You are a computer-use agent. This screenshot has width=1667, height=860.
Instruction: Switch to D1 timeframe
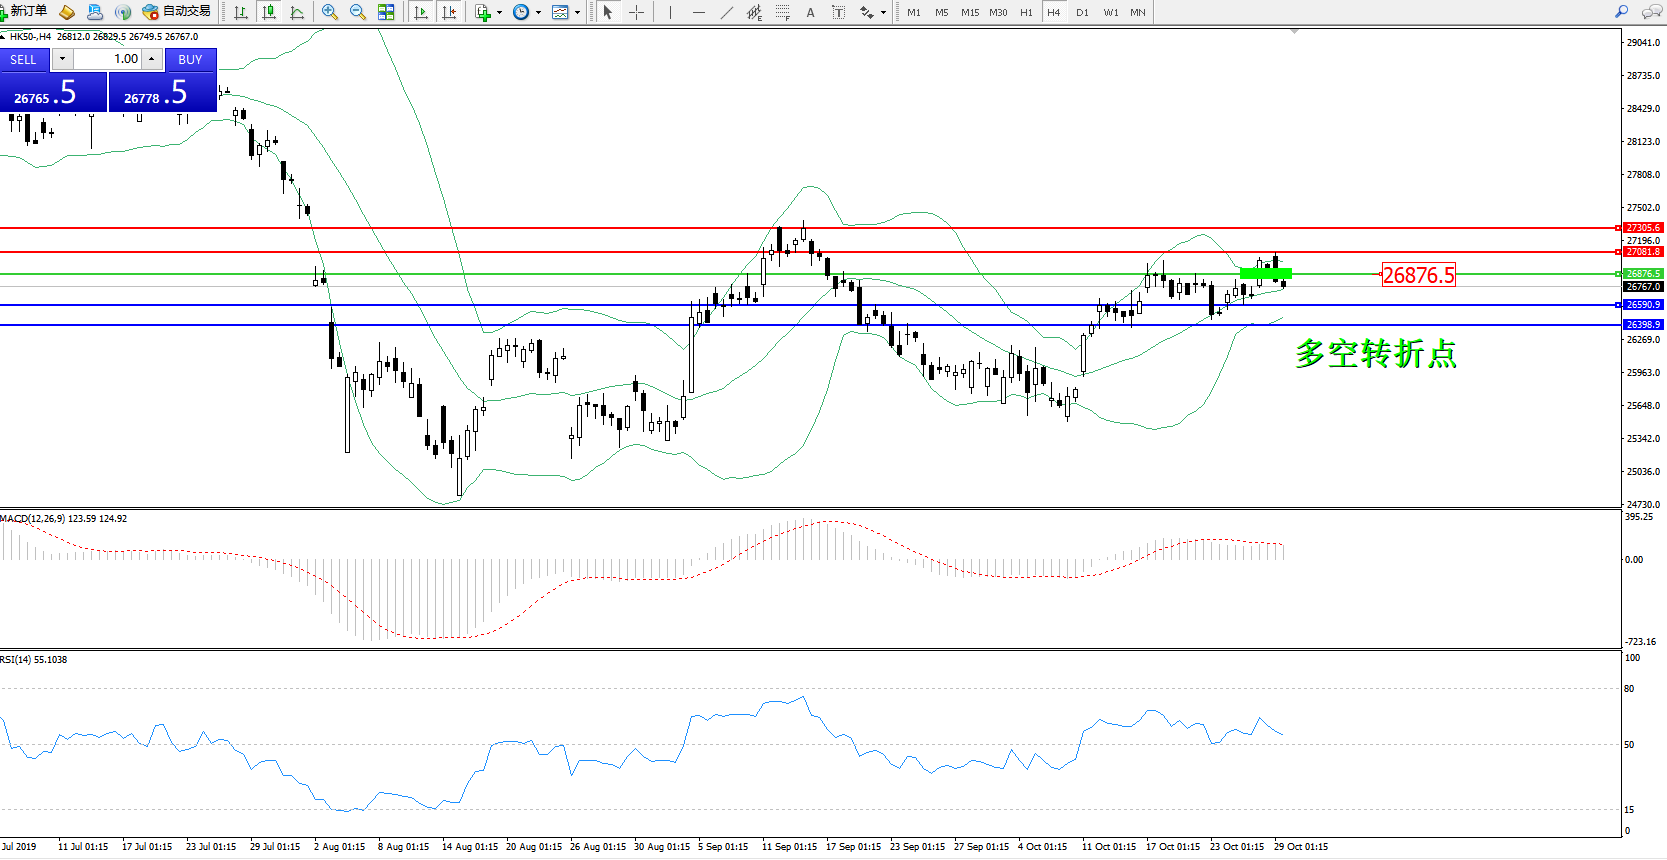click(x=1082, y=12)
